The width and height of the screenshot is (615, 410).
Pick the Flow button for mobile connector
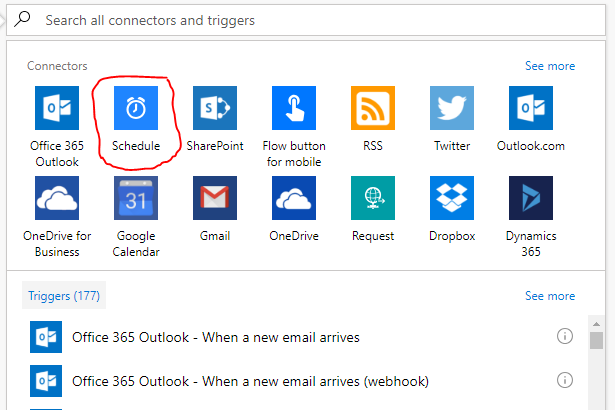pos(294,108)
